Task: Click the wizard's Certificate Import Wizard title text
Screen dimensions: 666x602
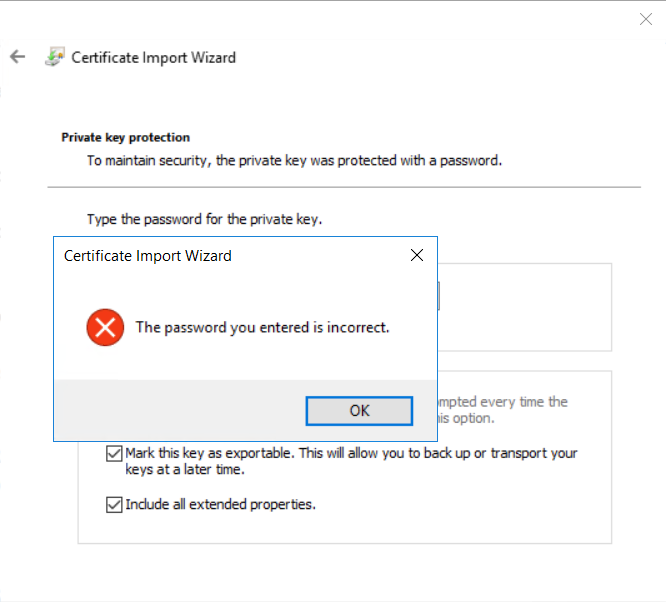Action: (154, 57)
